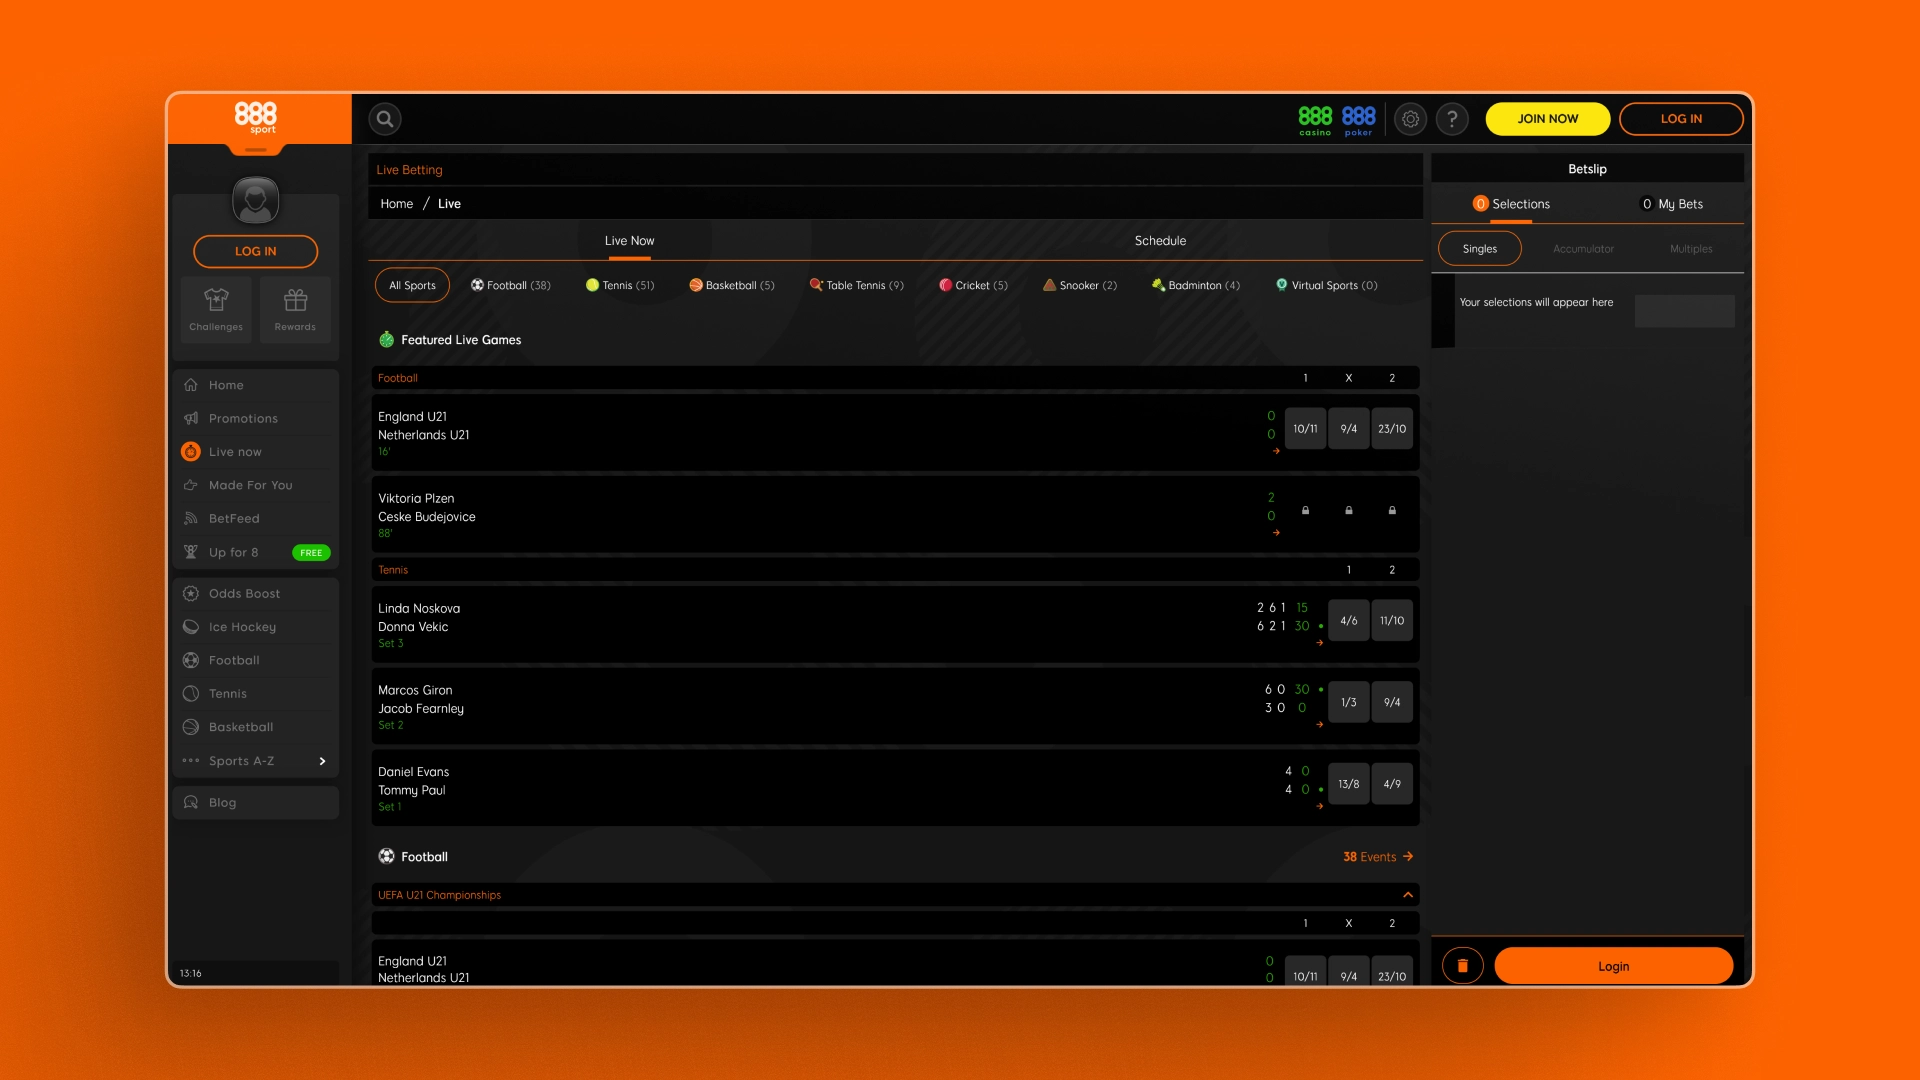
Task: Click JOIN NOW button
Action: [x=1548, y=119]
